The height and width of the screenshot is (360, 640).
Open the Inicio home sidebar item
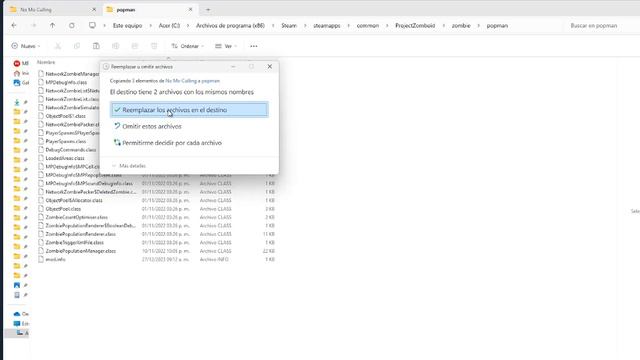(21, 73)
